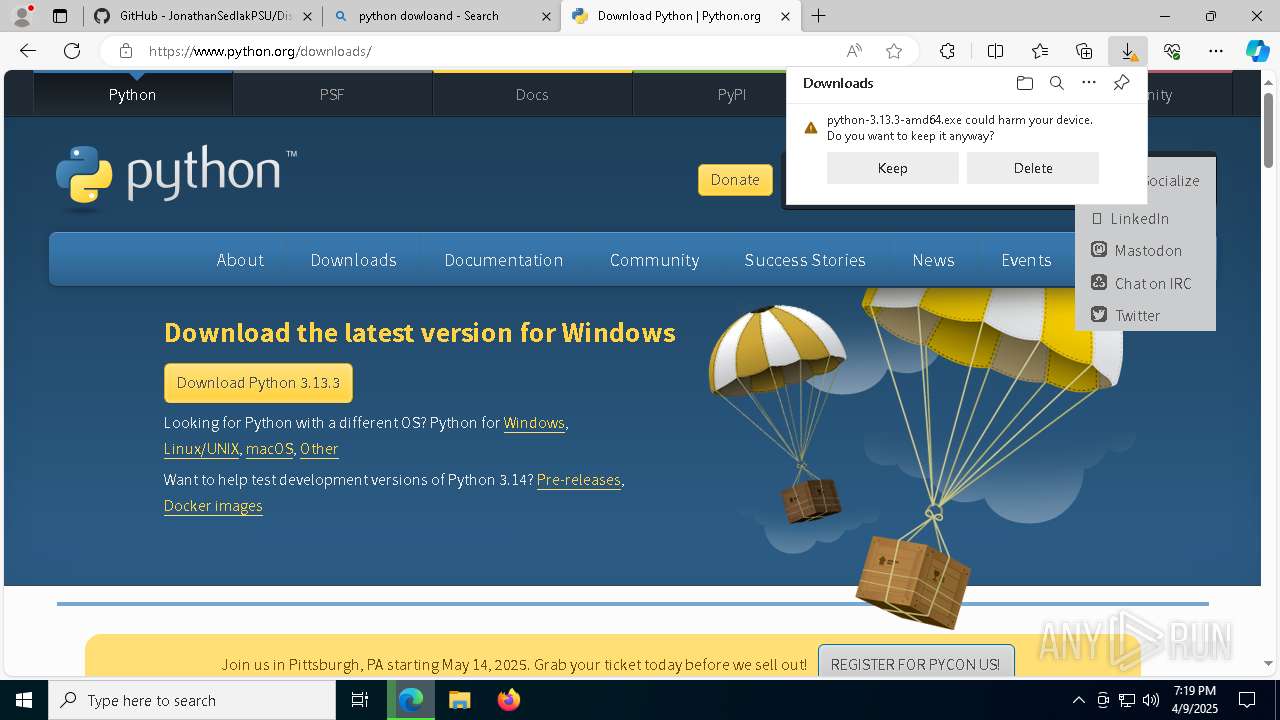Click Download Python 3.13.3 button
This screenshot has width=1280, height=720.
[x=258, y=383]
